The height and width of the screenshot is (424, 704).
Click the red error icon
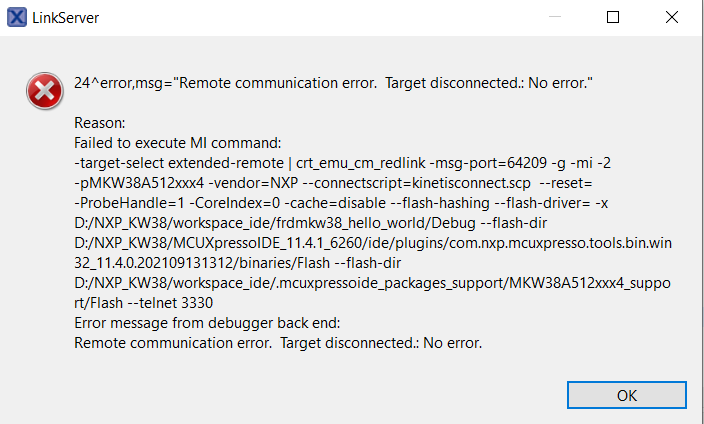[x=42, y=92]
